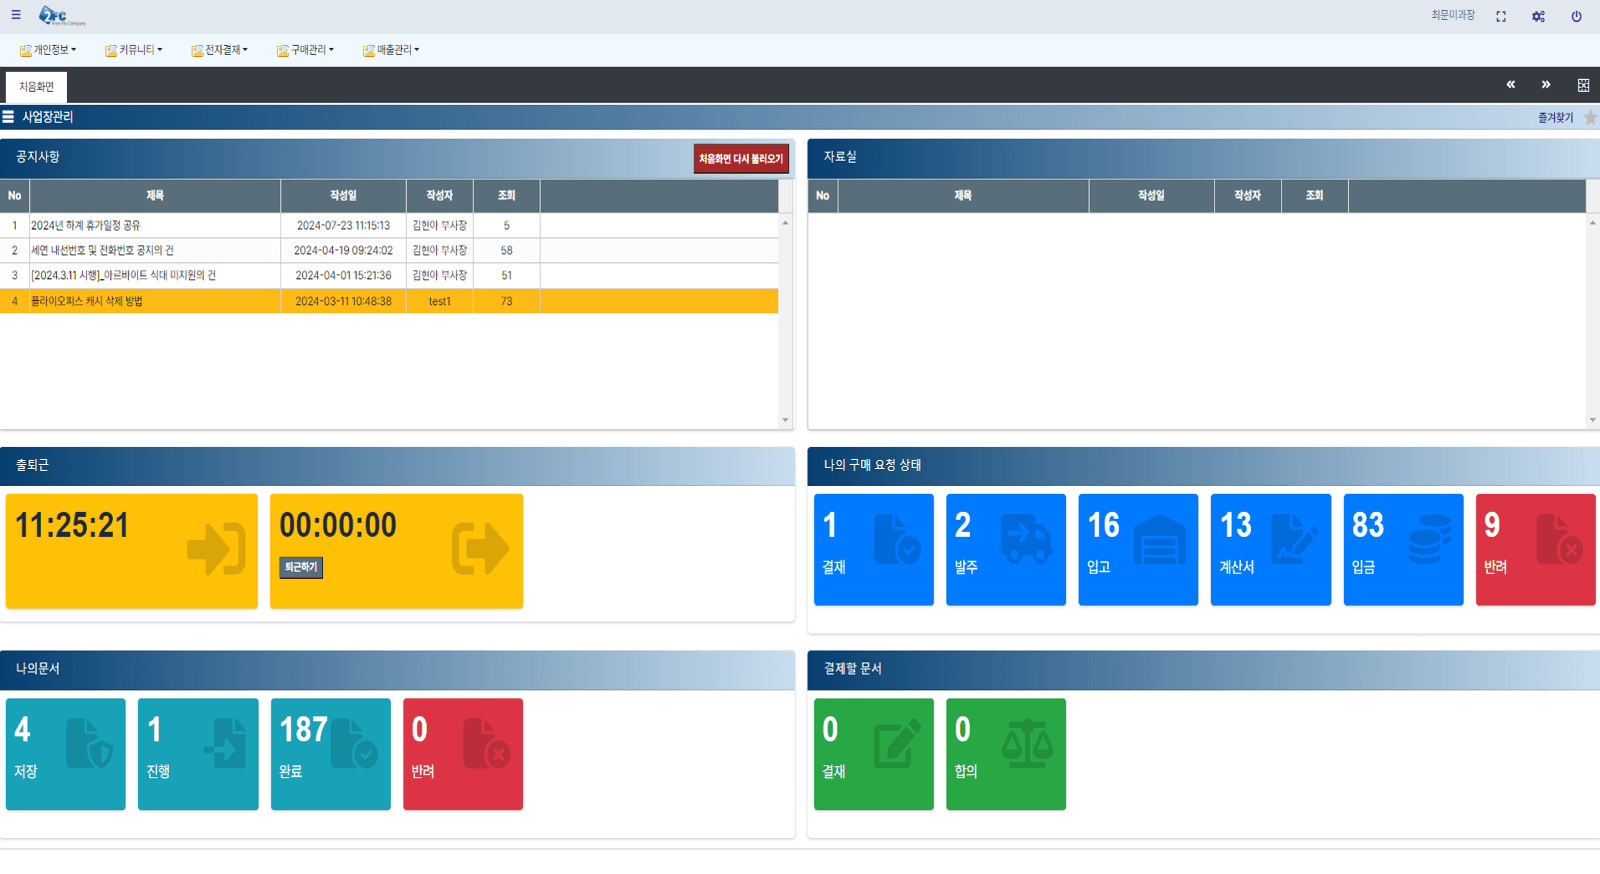Click the 공지사항 list vertical scrollbar
Image resolution: width=1600 pixels, height=874 pixels.
[785, 320]
